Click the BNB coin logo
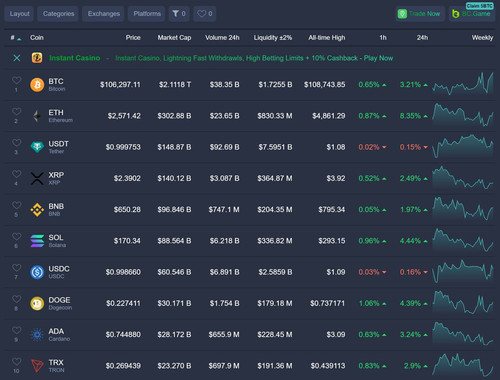Viewport: 500px width, 380px height. (37, 210)
